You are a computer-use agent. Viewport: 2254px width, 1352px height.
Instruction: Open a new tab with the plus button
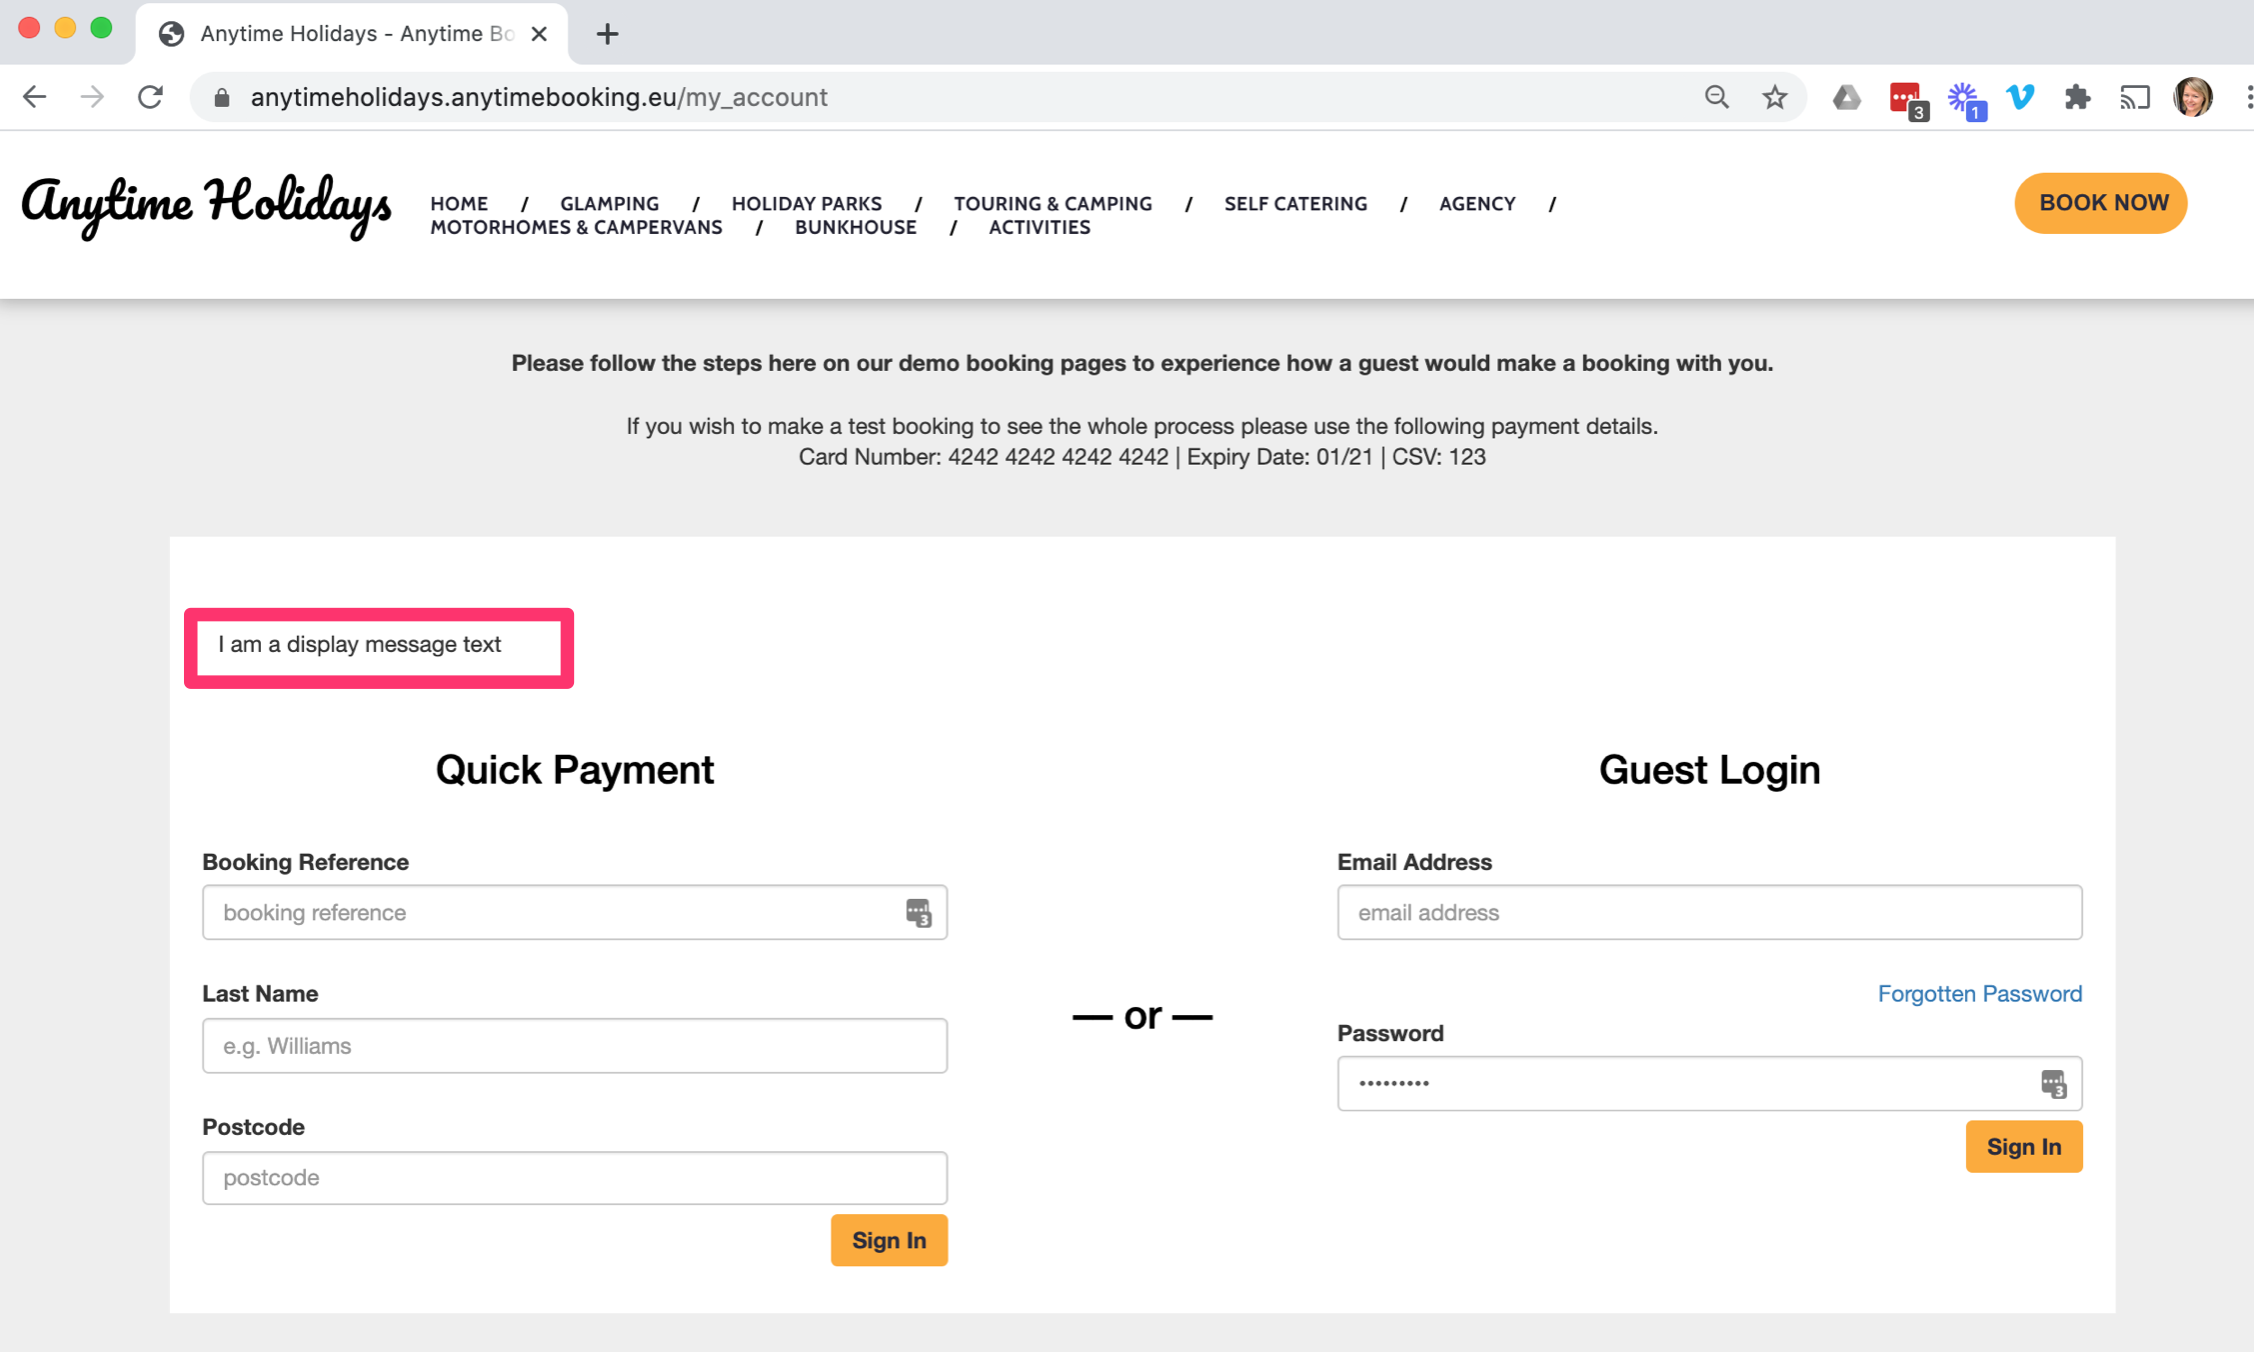pyautogui.click(x=607, y=34)
